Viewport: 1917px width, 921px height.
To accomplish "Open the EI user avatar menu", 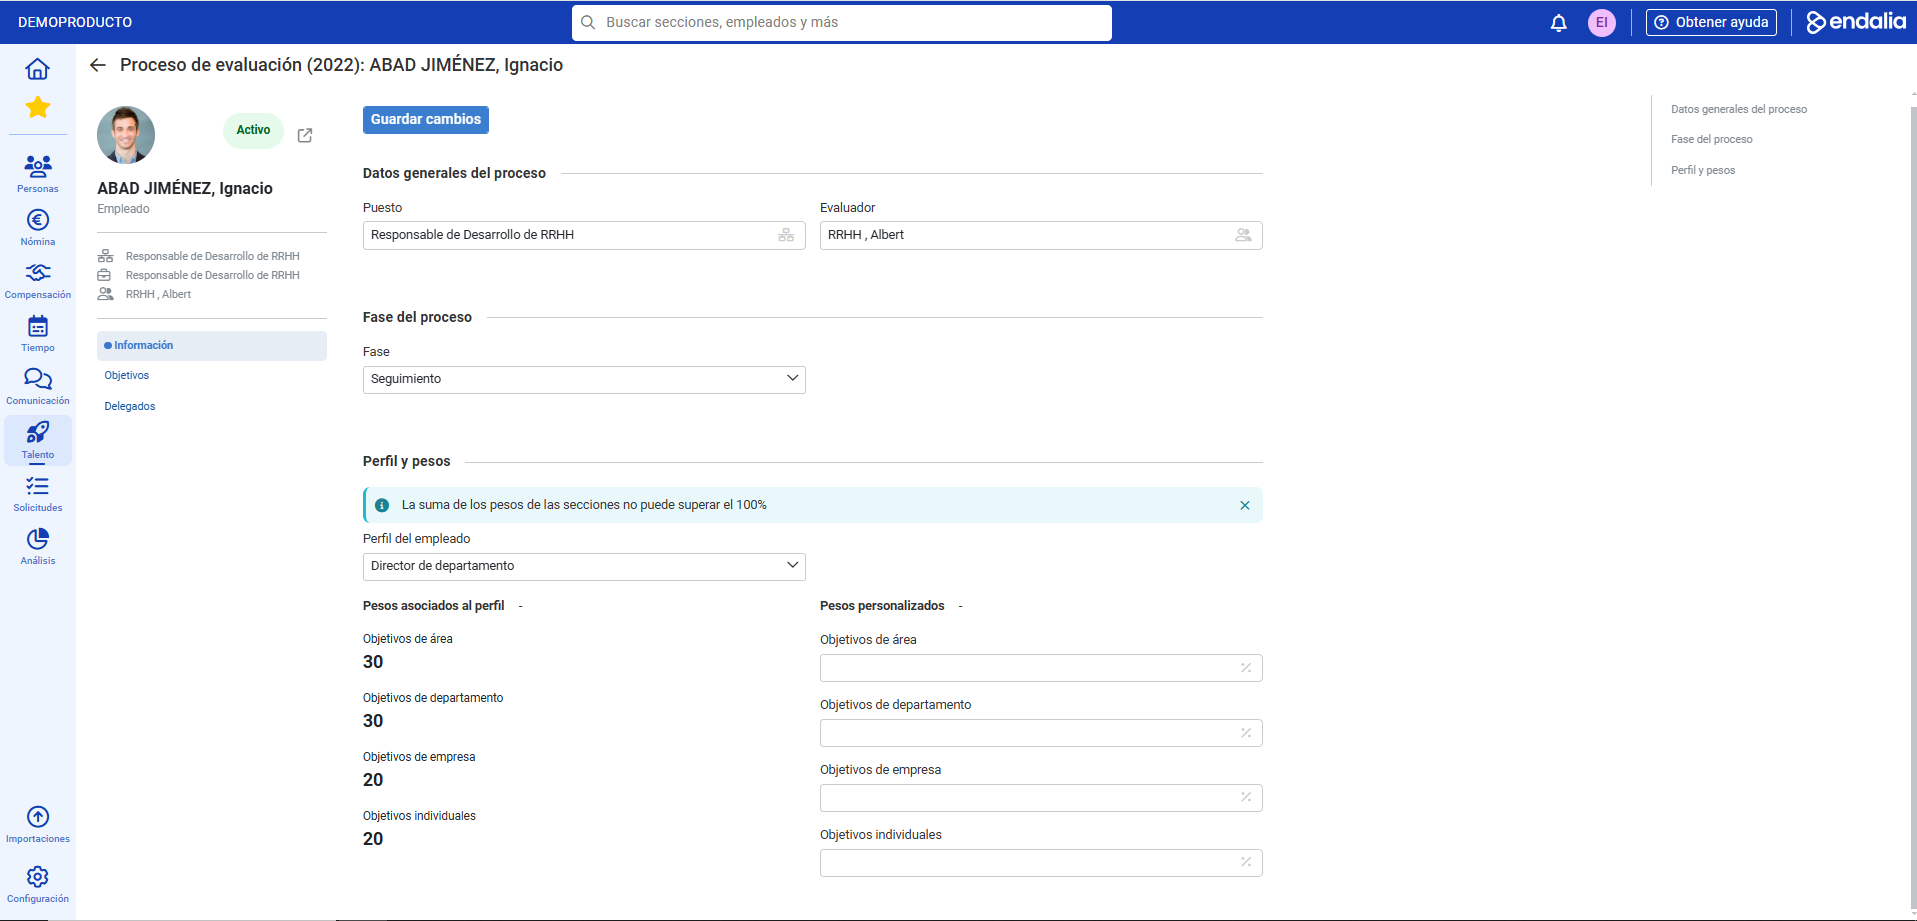I will pos(1601,22).
